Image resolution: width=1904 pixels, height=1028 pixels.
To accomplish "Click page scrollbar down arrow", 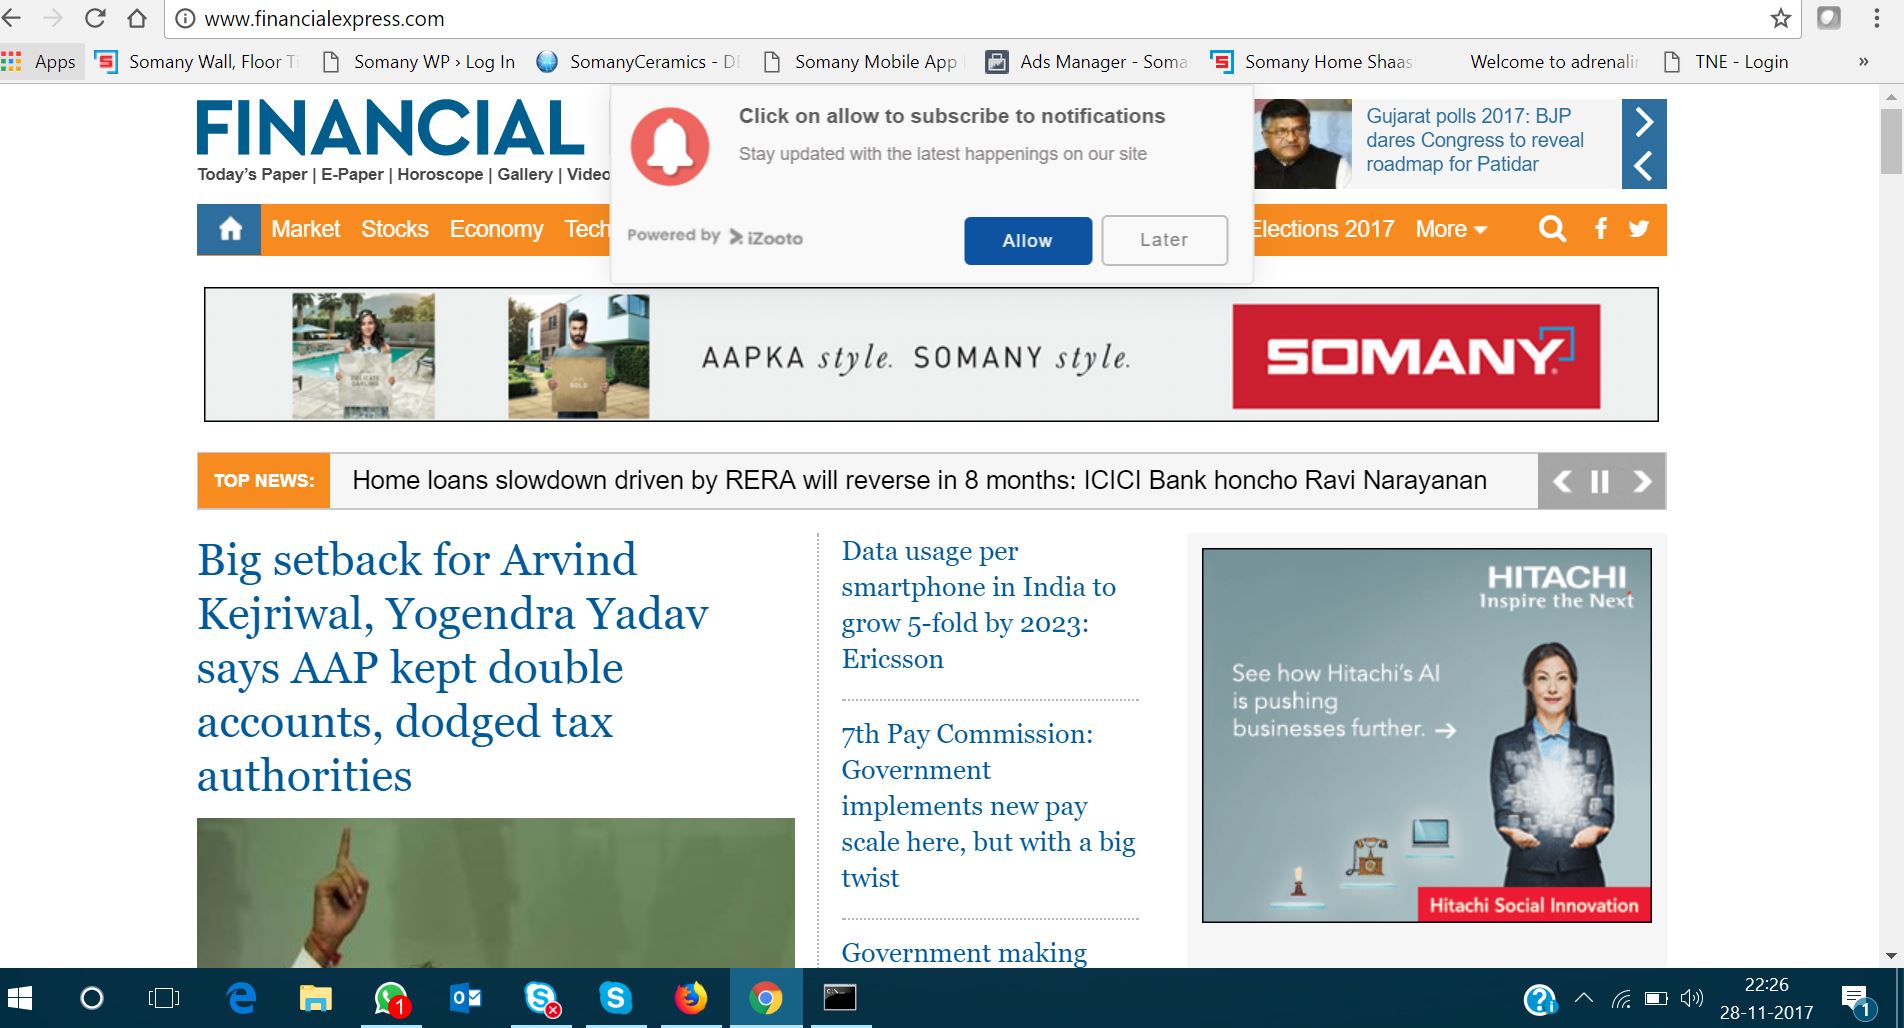I will click(1891, 956).
